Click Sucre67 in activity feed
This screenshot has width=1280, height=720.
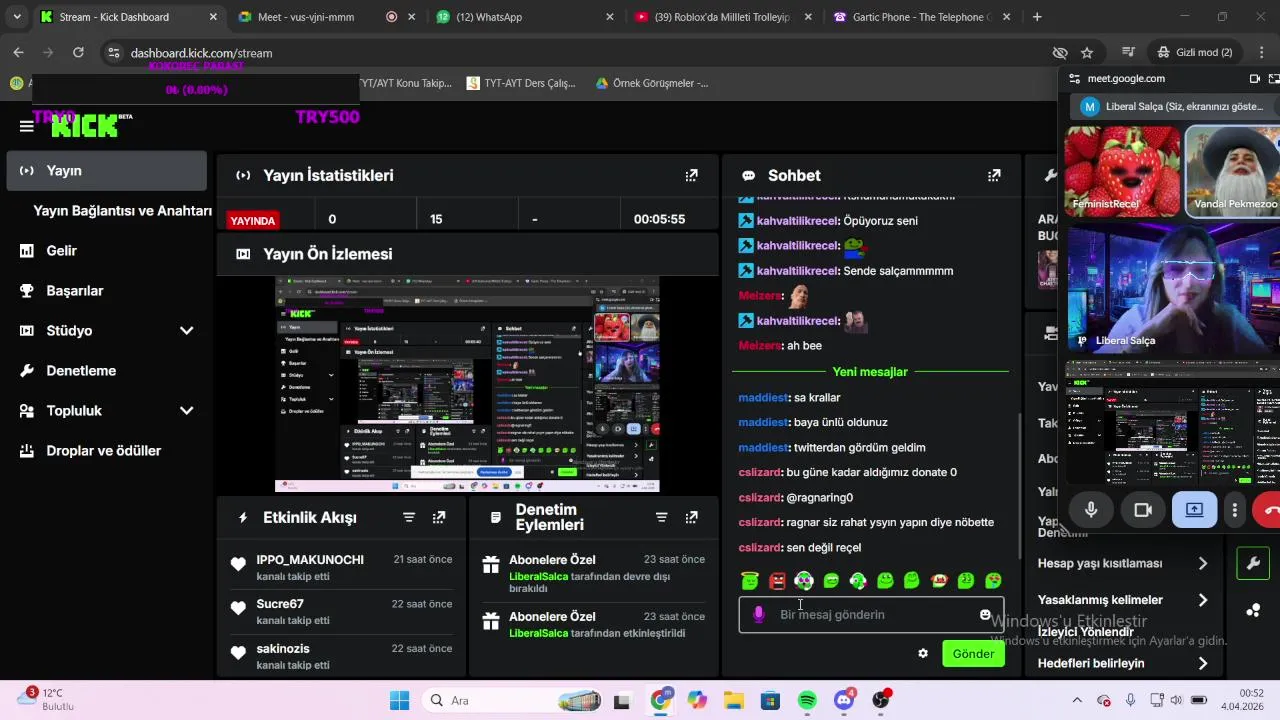[280, 604]
